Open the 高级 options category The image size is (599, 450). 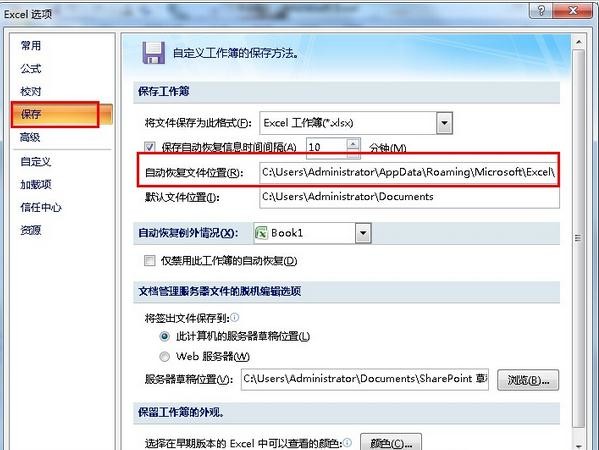tap(30, 137)
